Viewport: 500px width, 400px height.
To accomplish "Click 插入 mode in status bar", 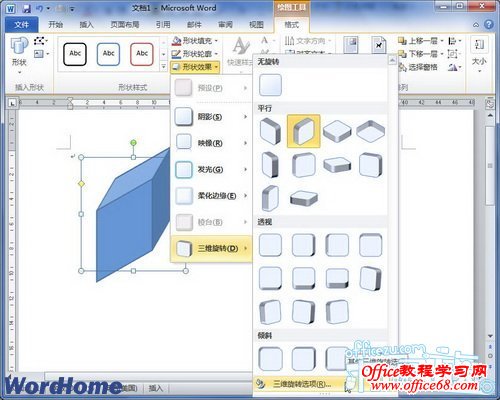I will (155, 388).
